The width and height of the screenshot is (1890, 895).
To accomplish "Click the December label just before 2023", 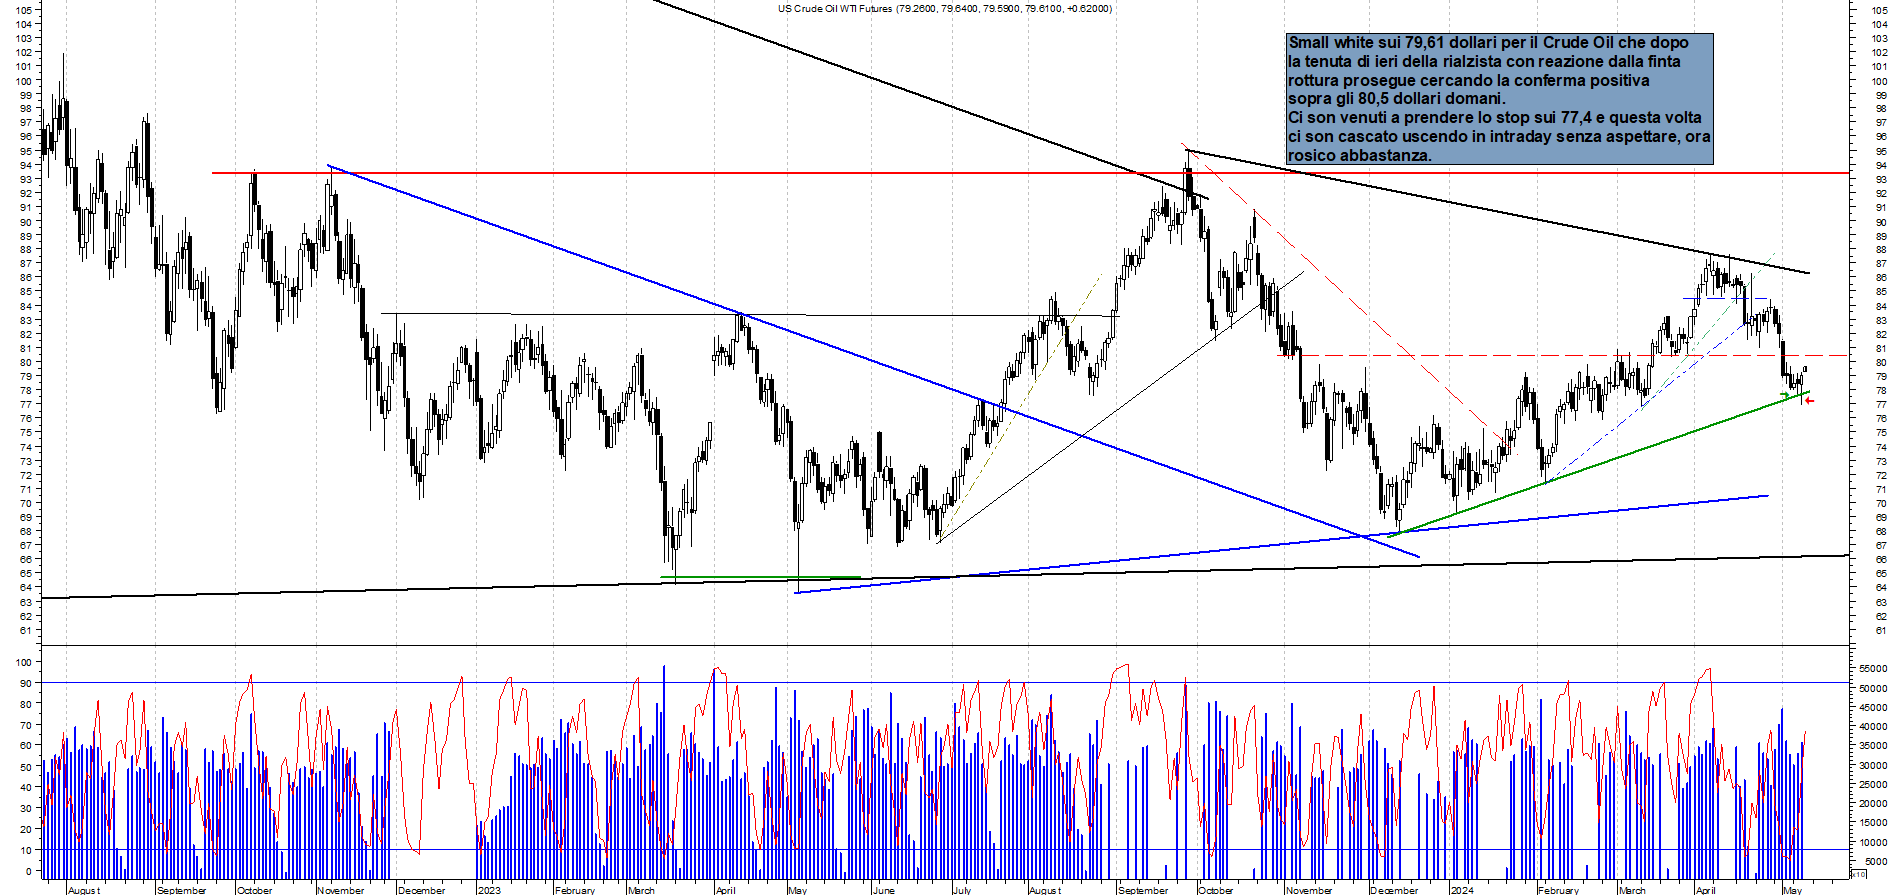I will (x=421, y=889).
